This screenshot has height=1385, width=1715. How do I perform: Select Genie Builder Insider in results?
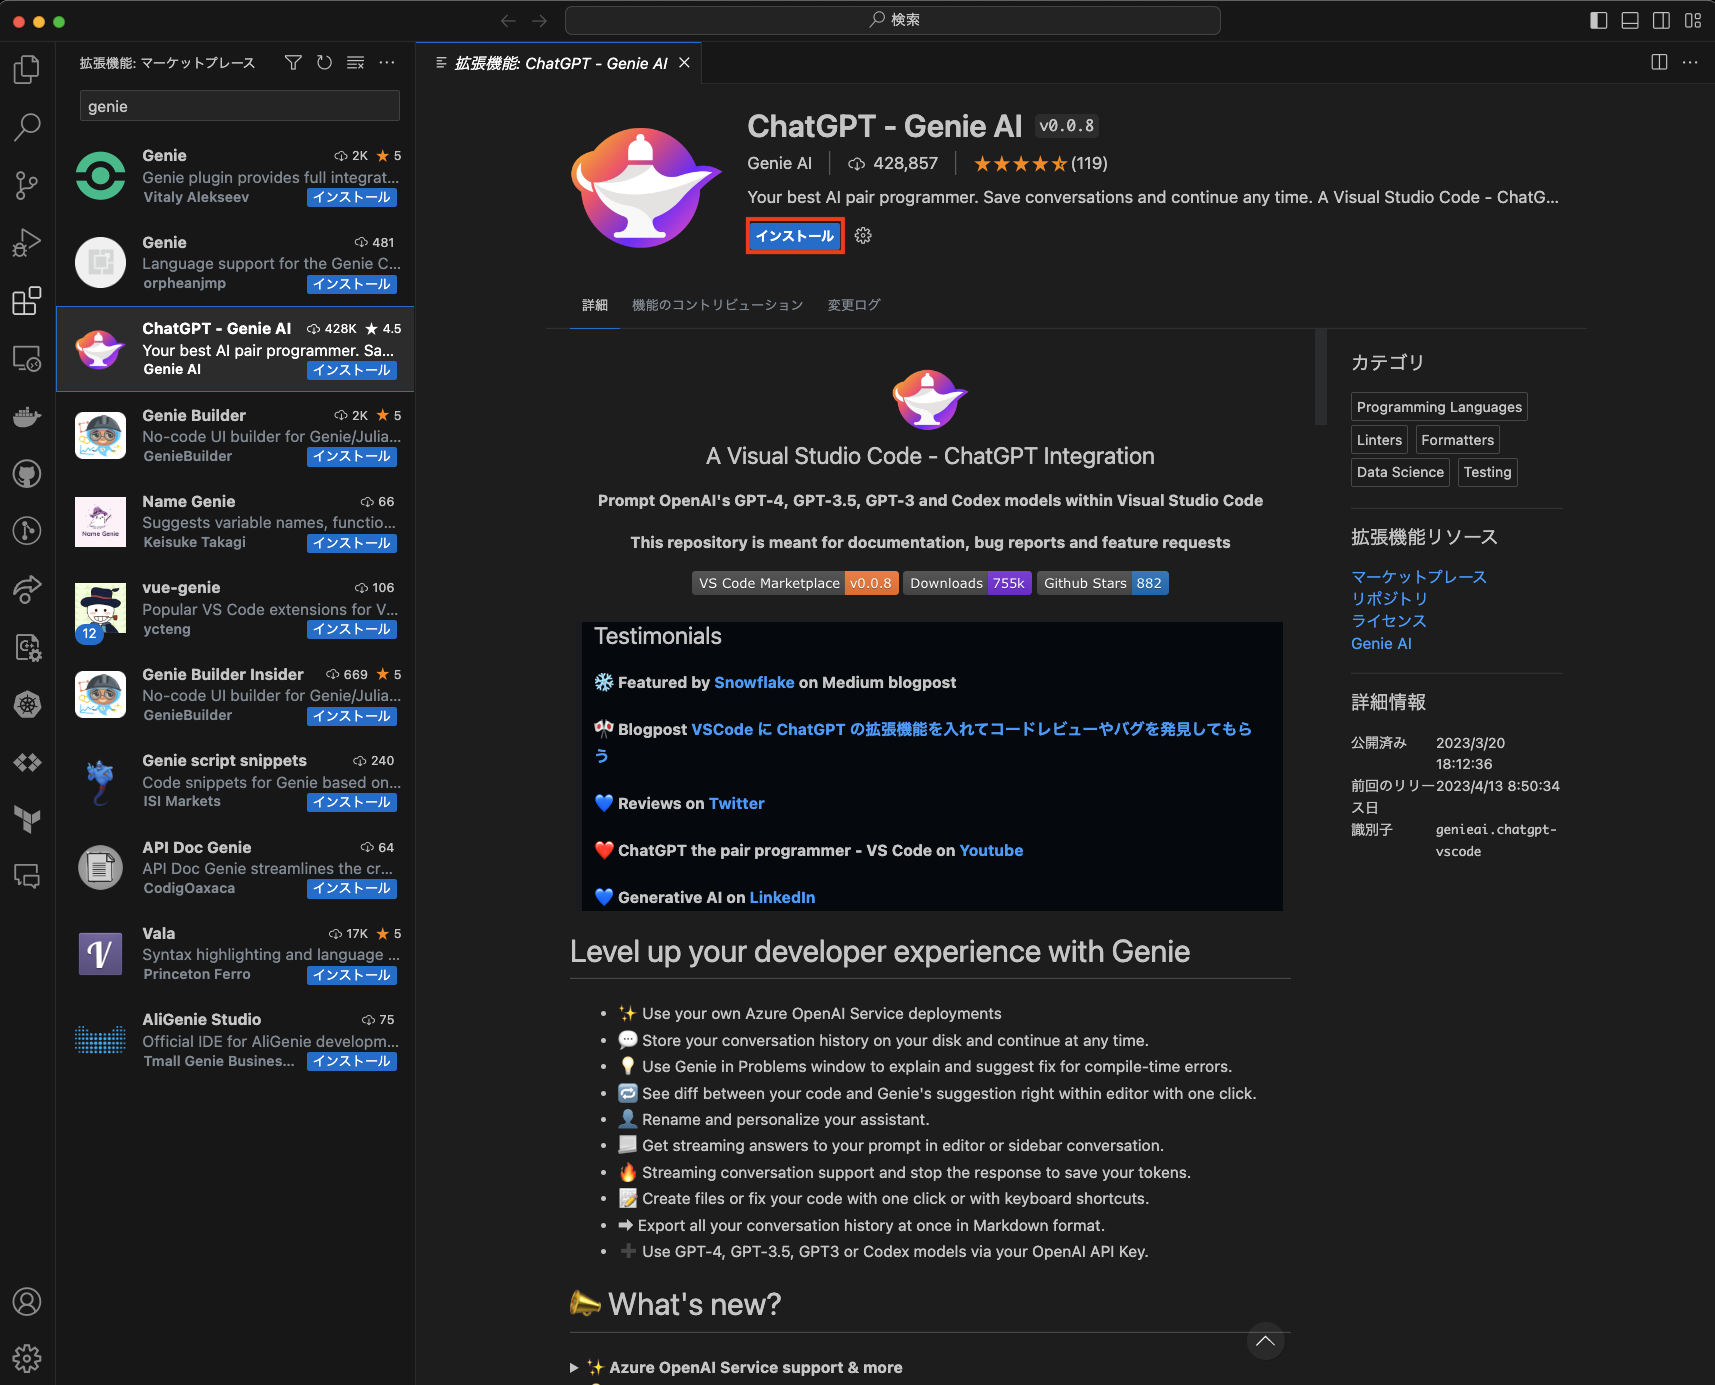pos(235,695)
